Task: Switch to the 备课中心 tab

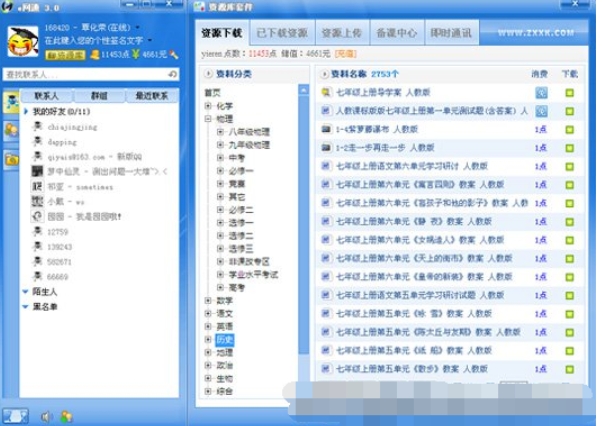Action: click(397, 33)
